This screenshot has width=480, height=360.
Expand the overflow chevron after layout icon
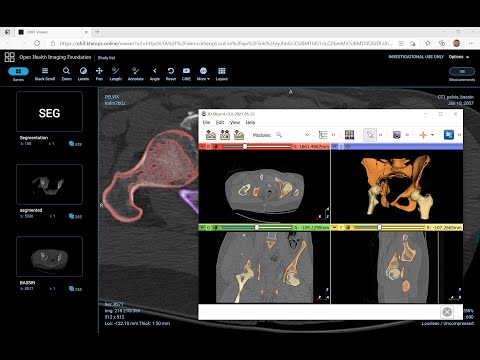coord(333,135)
